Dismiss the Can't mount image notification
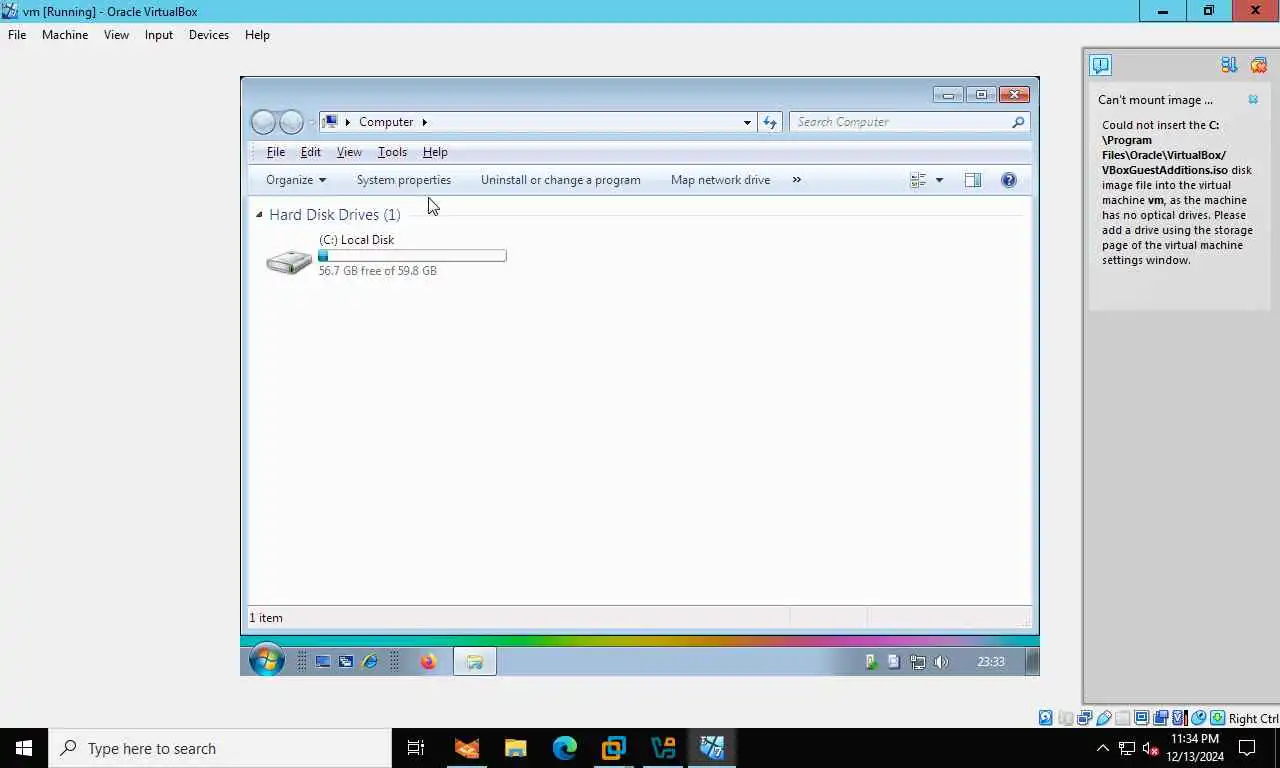This screenshot has height=768, width=1280. [1253, 100]
